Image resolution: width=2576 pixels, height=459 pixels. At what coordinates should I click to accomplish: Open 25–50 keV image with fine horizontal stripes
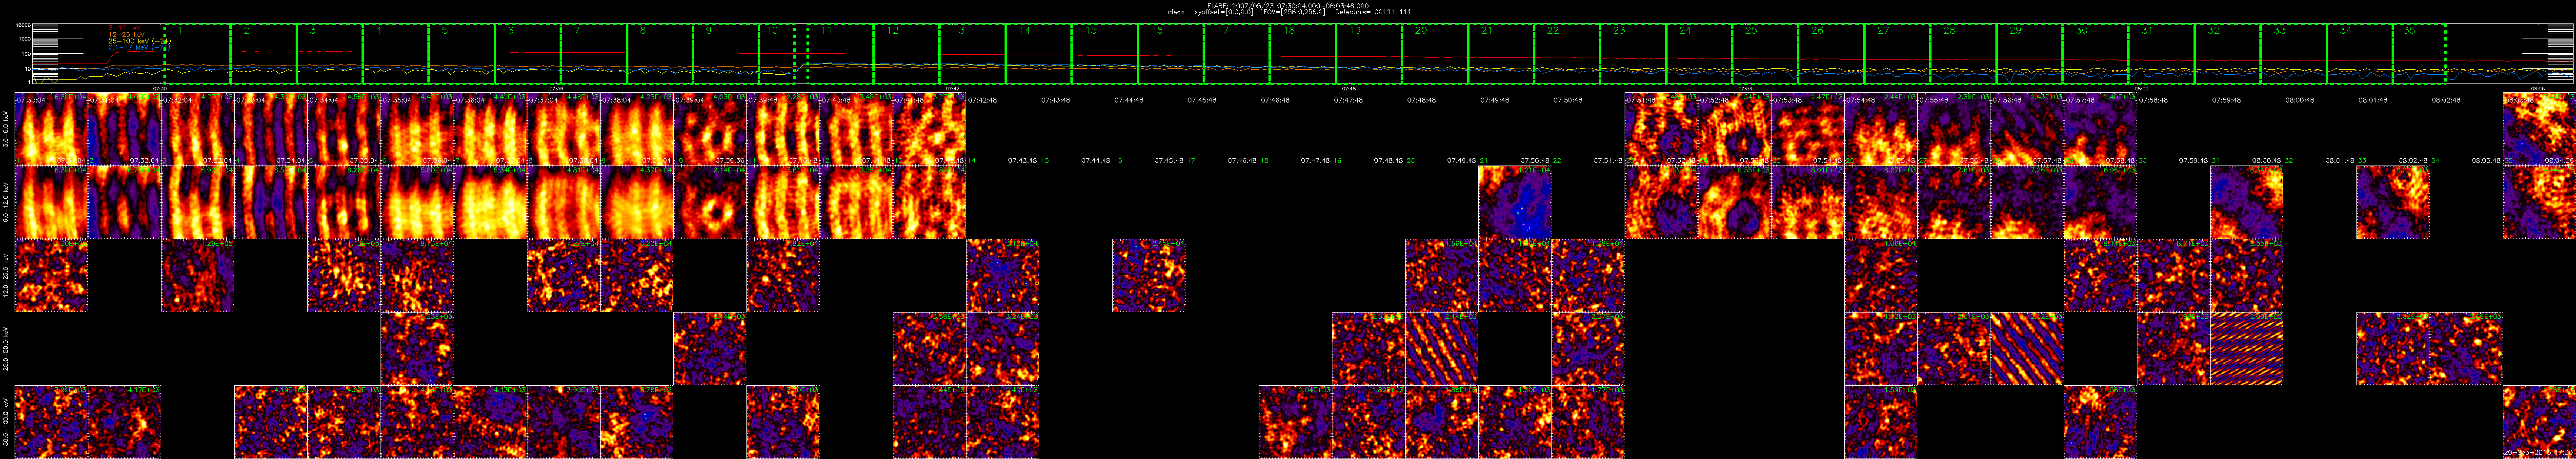[2246, 349]
